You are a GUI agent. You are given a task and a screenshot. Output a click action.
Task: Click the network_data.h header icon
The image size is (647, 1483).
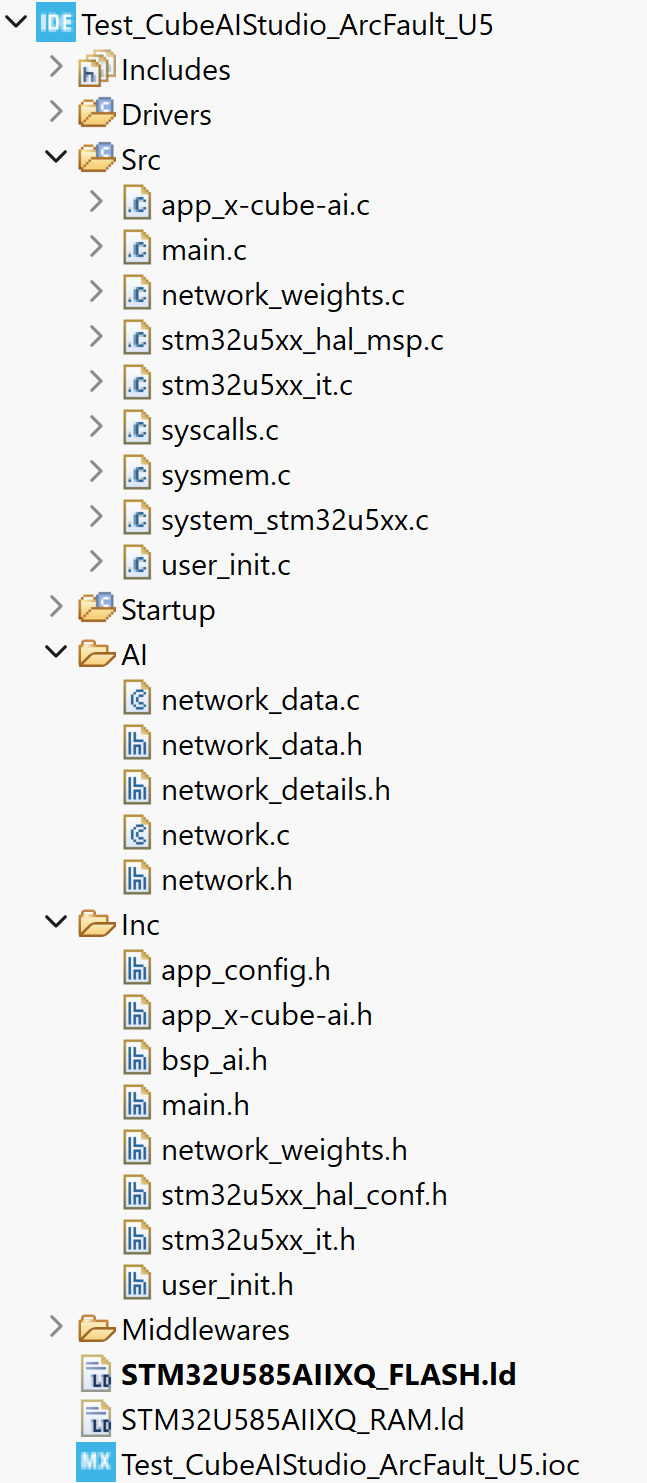click(x=137, y=744)
